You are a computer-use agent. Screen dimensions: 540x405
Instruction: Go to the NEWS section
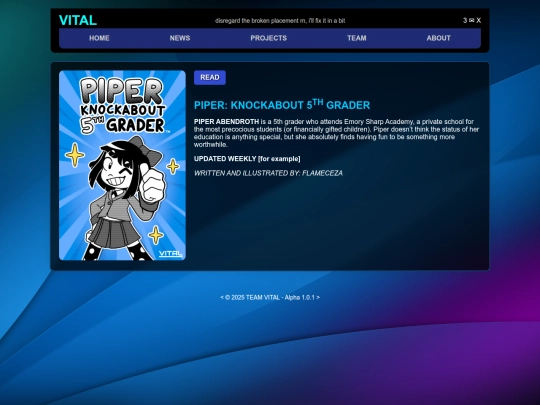180,38
